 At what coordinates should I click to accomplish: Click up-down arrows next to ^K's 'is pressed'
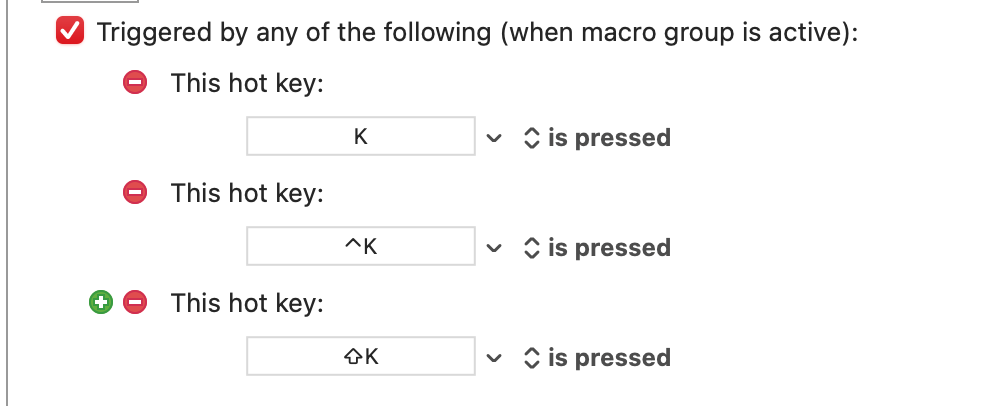(531, 248)
